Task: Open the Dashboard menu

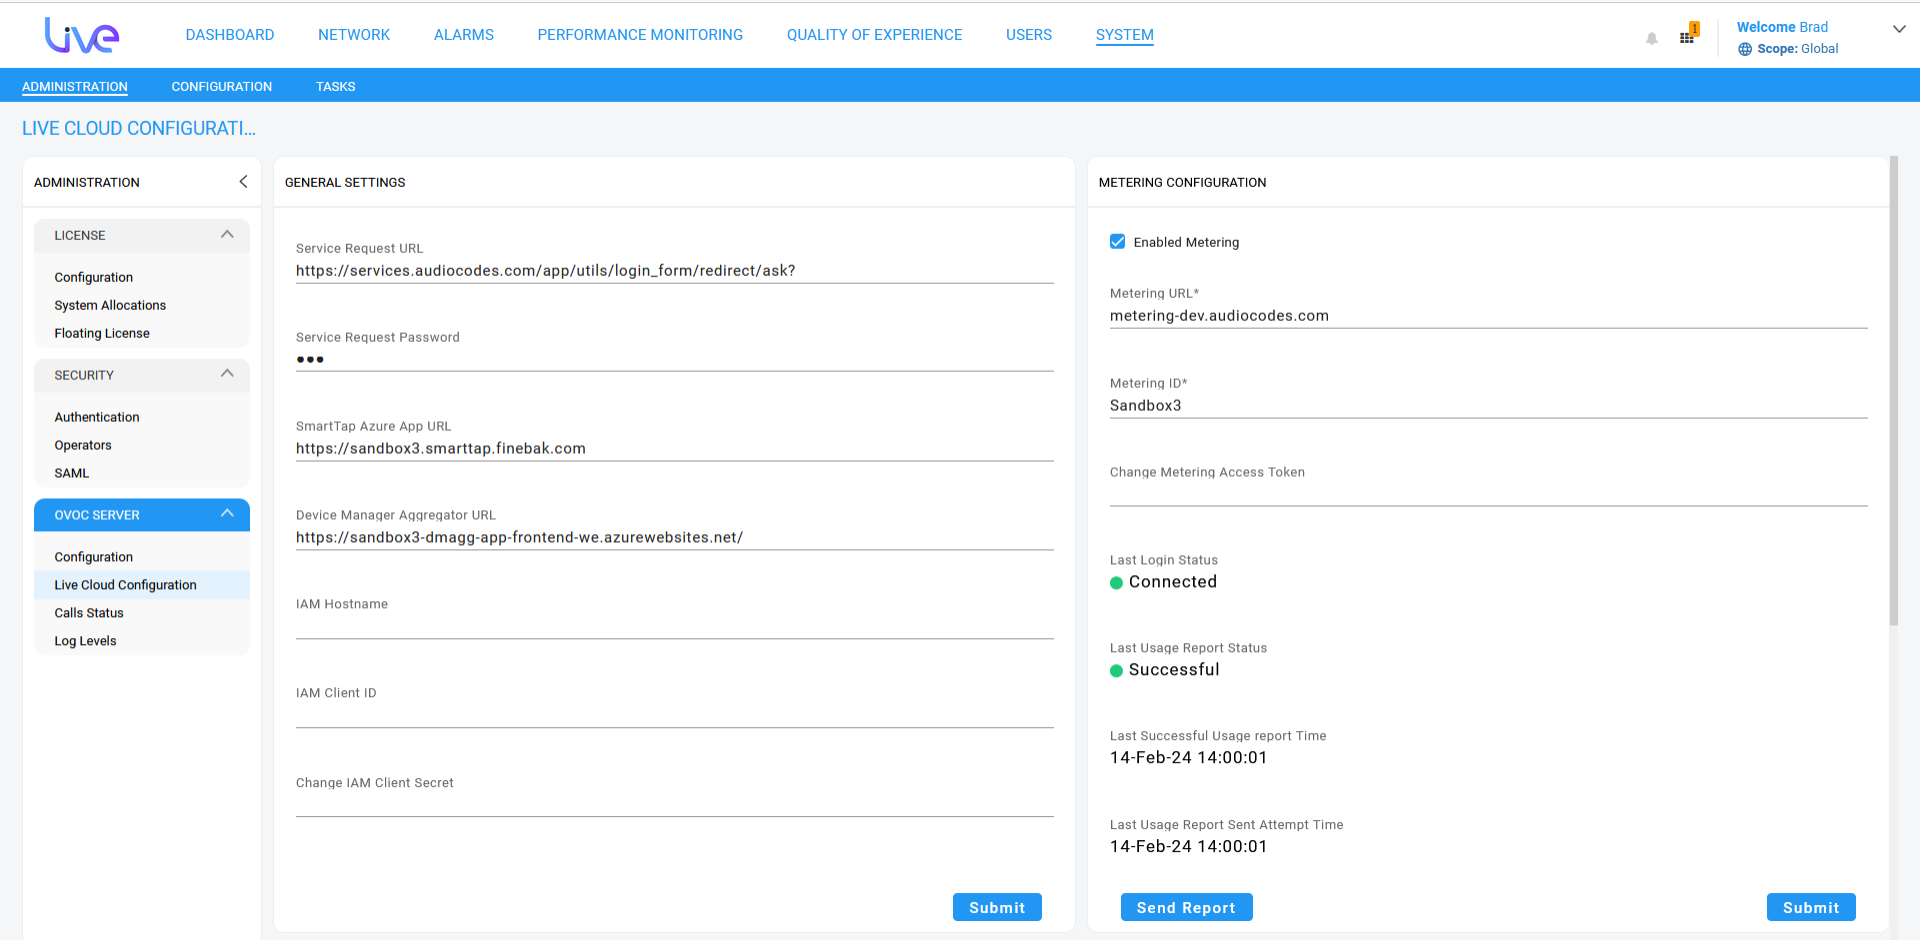Action: [x=230, y=35]
